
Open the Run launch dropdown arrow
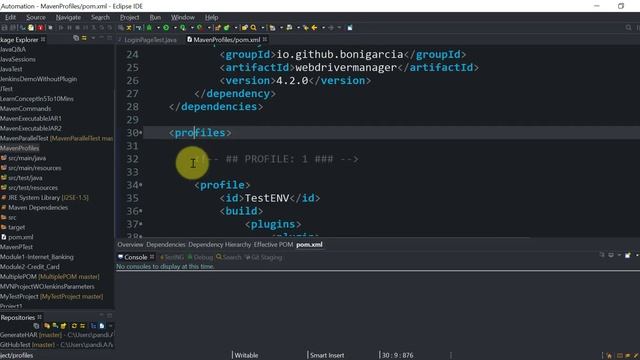point(175,28)
